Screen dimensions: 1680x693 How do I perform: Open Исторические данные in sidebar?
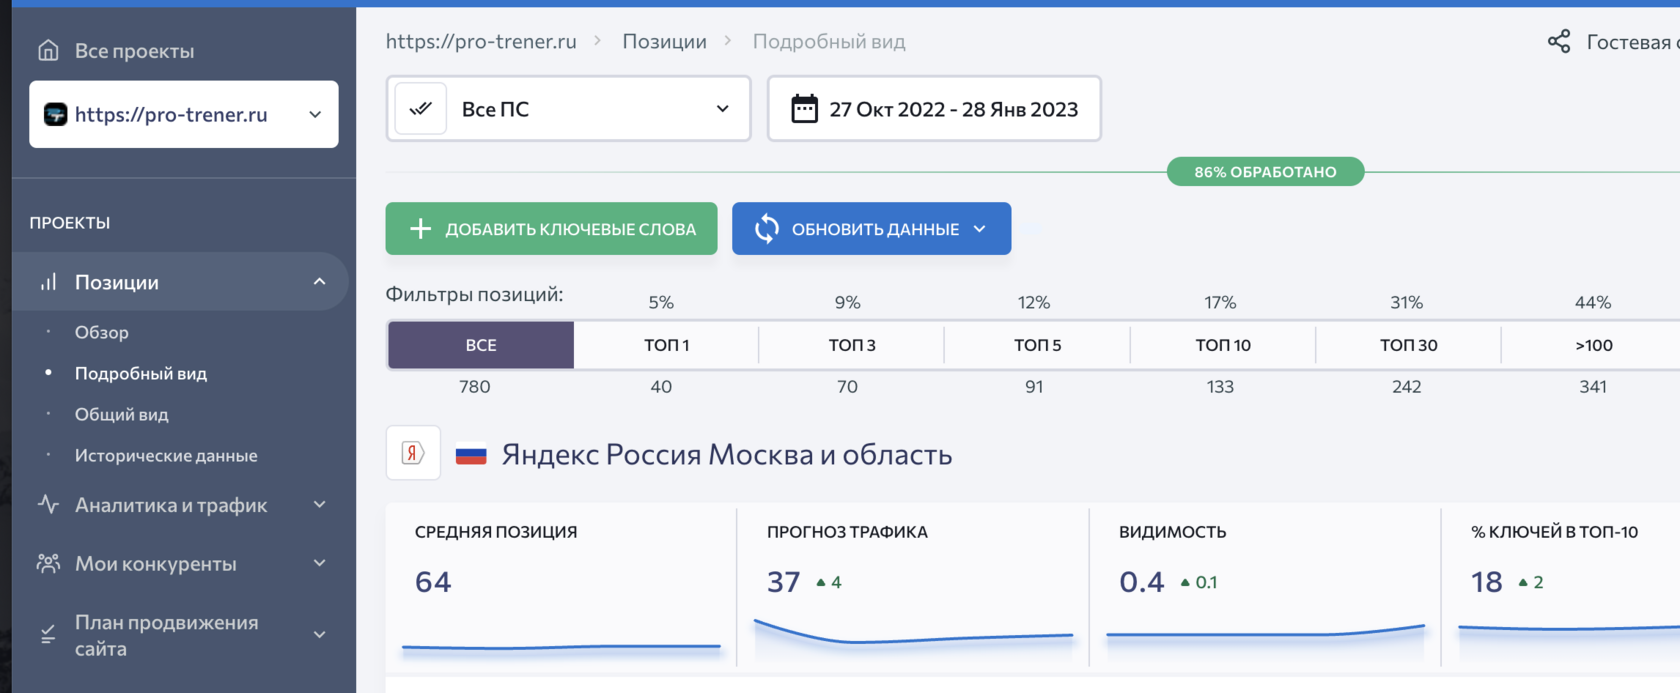166,455
